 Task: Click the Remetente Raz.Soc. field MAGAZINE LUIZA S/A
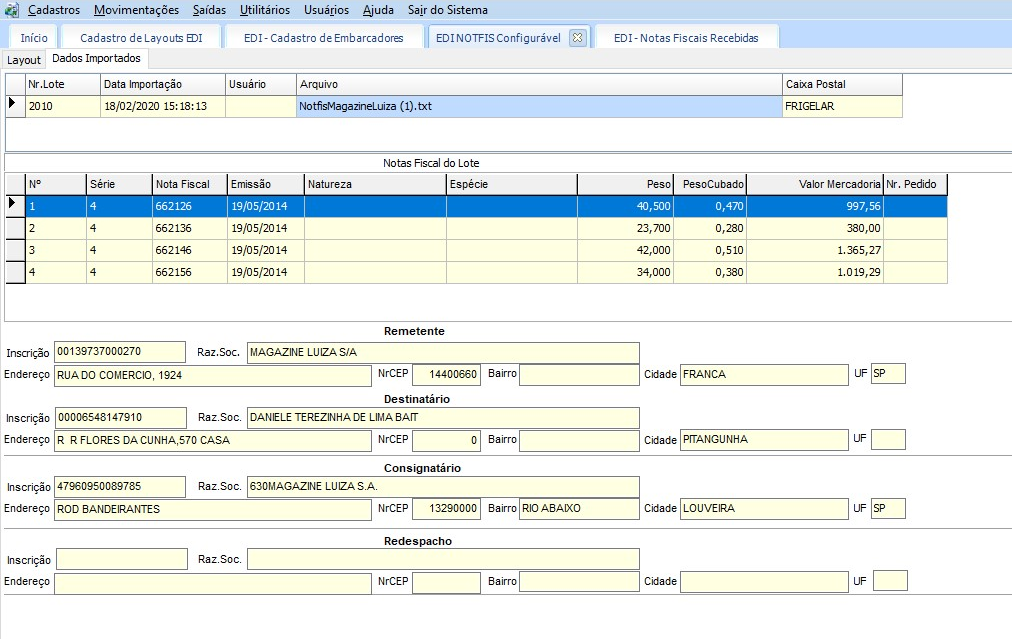[442, 352]
